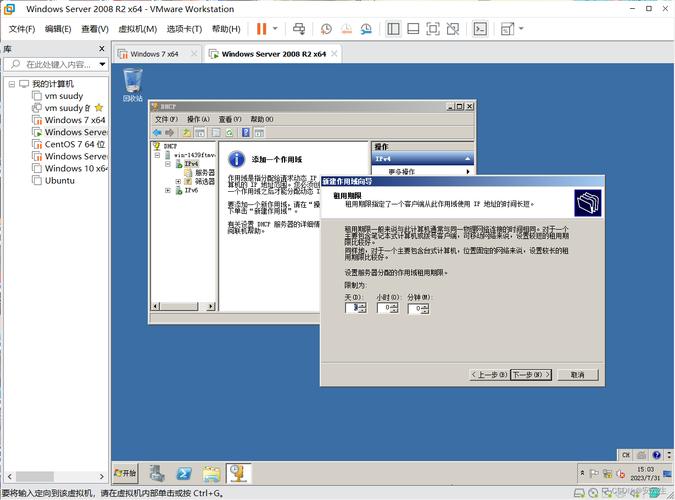
Task: Click the DHCP refresh toolbar icon
Action: (x=229, y=133)
